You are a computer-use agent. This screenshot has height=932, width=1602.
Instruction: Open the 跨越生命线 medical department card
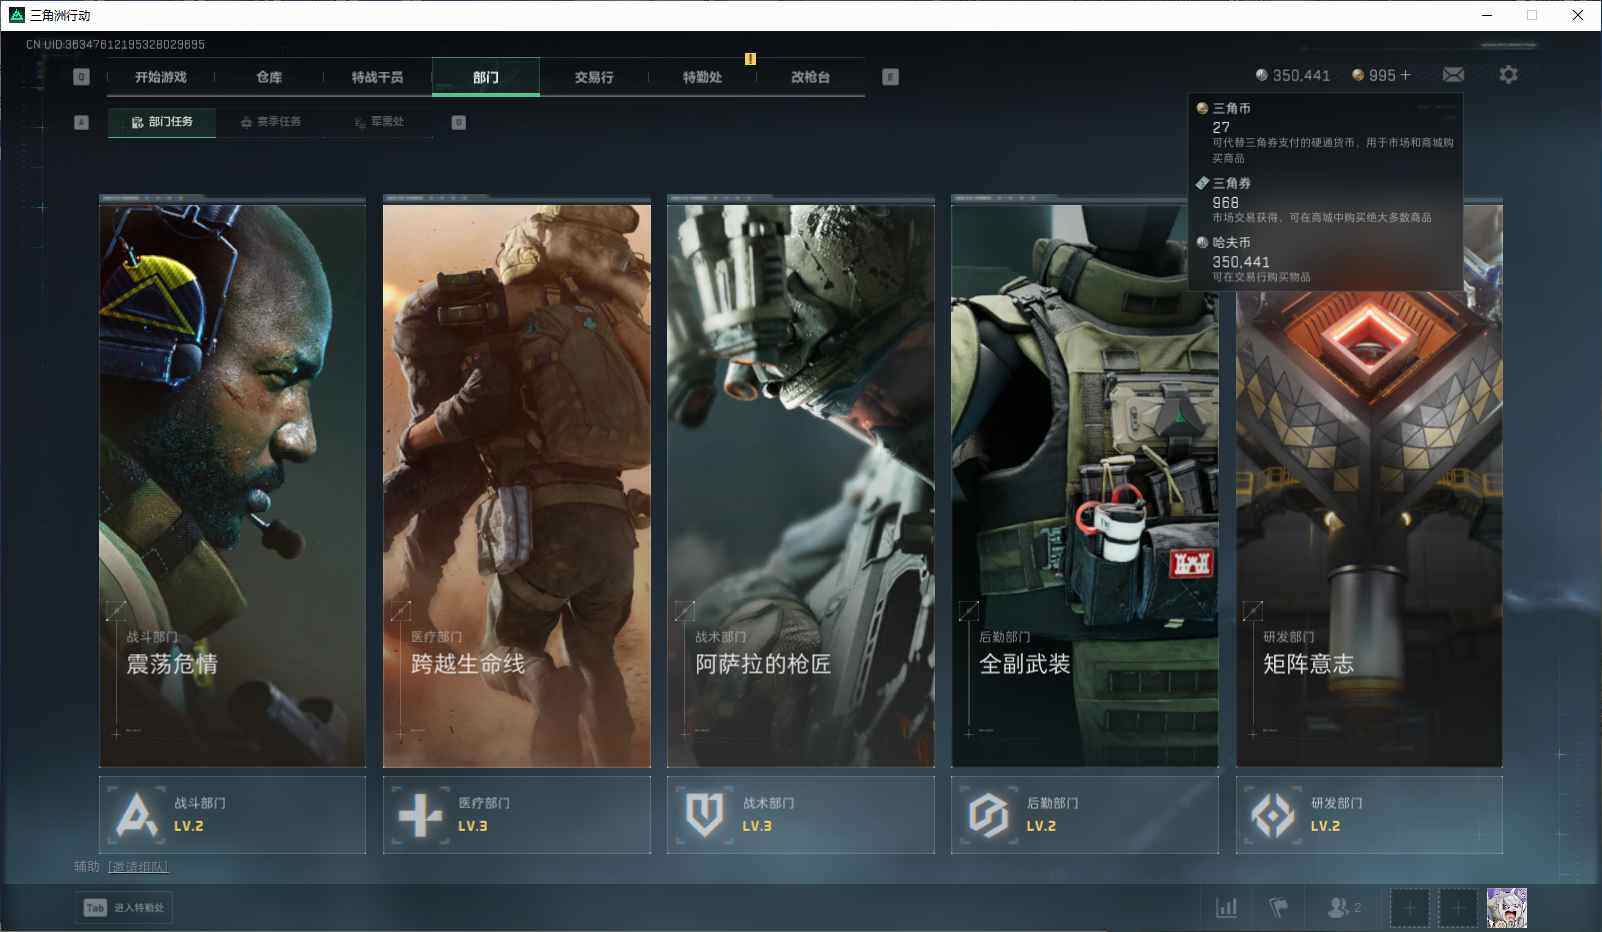click(x=517, y=485)
